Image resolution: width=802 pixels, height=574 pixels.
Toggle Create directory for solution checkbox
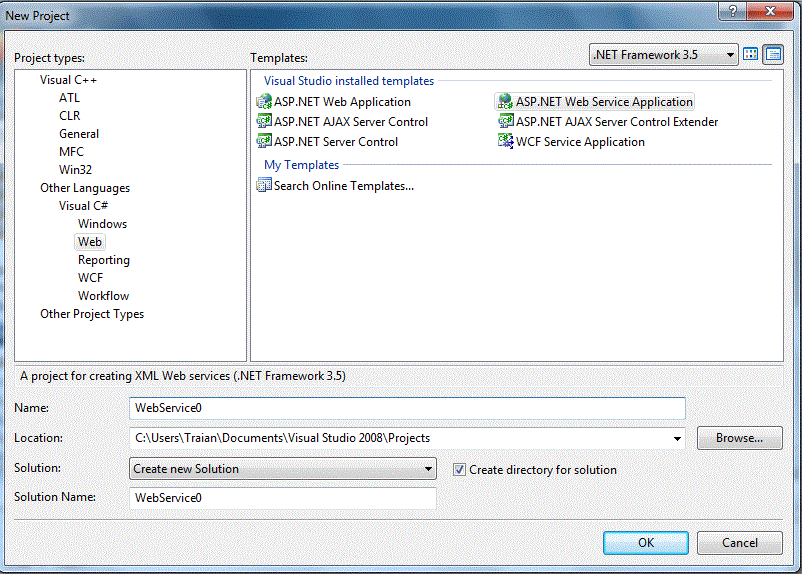[460, 469]
